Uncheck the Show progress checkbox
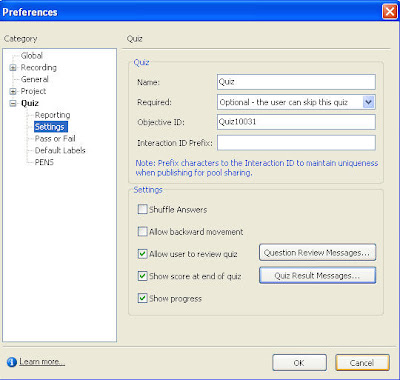400x380 pixels. coord(142,298)
